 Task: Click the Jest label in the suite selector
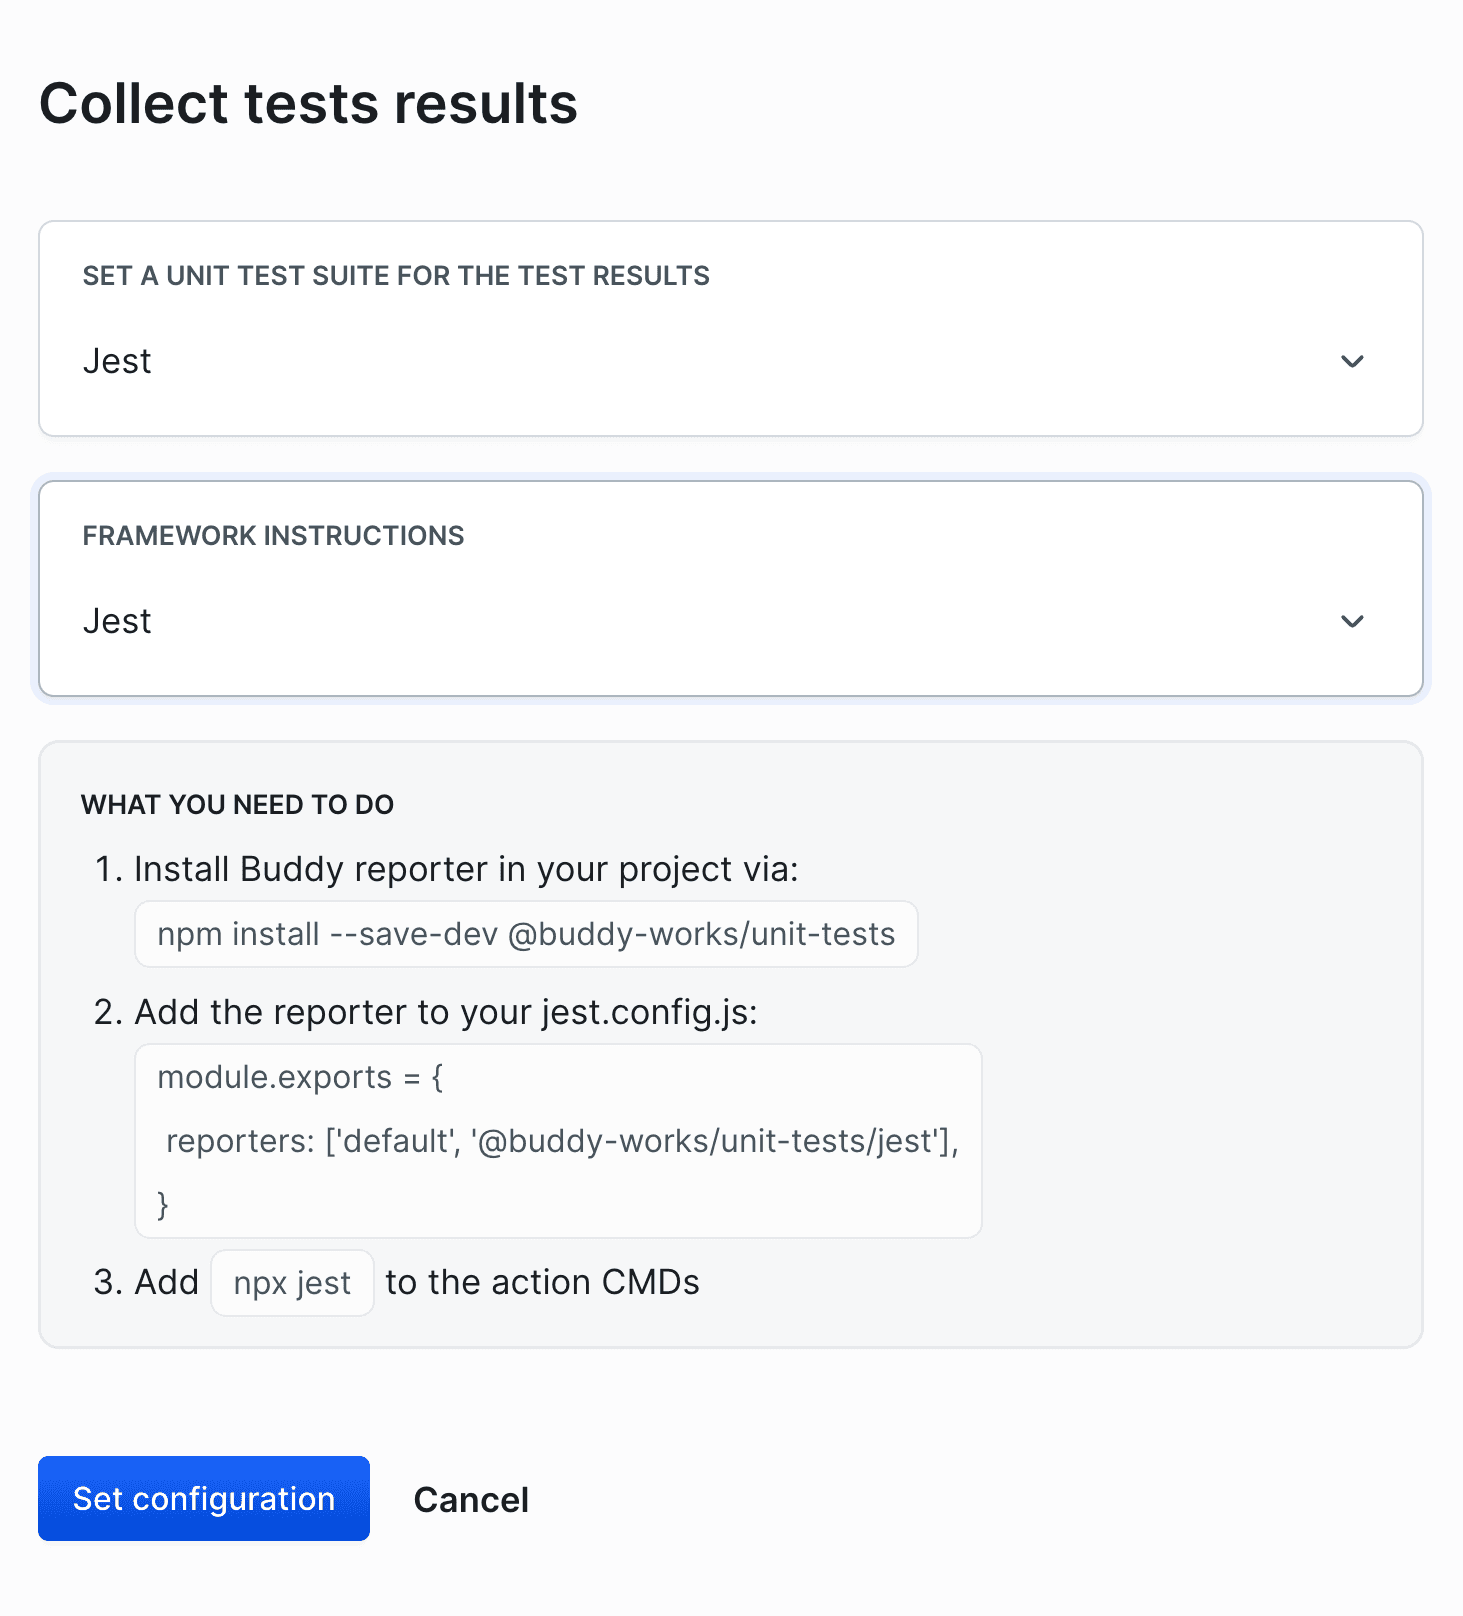click(x=117, y=361)
